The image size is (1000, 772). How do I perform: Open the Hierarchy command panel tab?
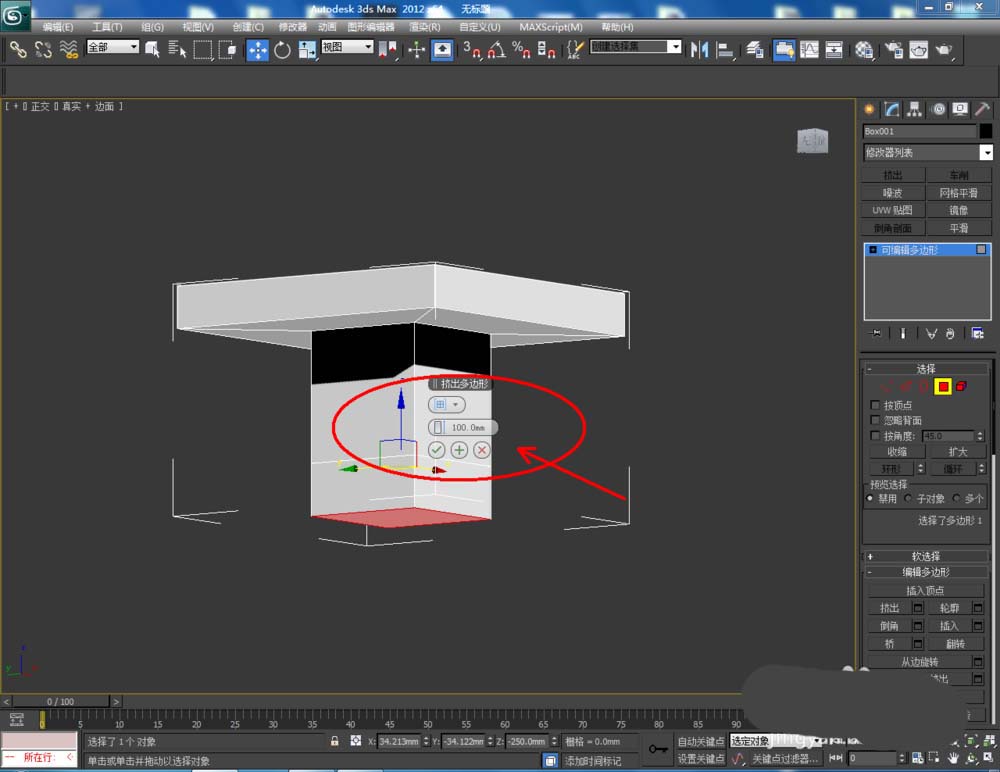(915, 109)
